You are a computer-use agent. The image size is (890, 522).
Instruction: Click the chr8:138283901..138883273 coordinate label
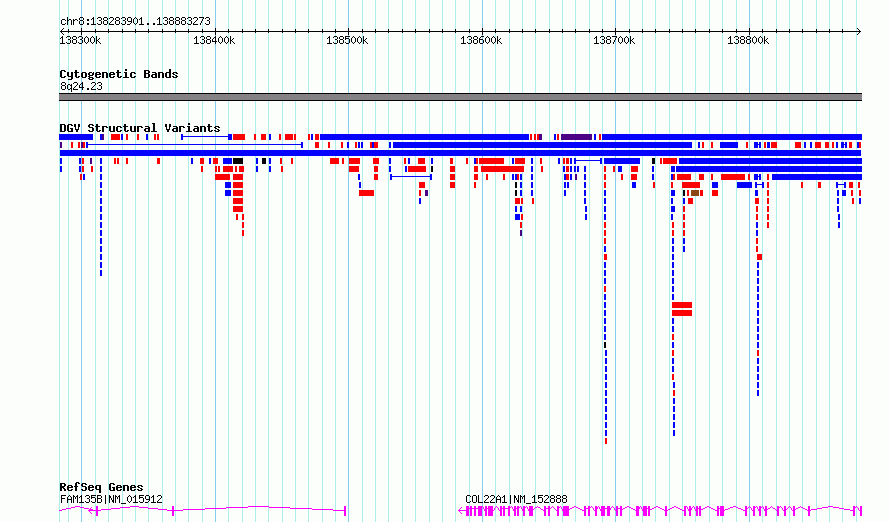tap(135, 21)
